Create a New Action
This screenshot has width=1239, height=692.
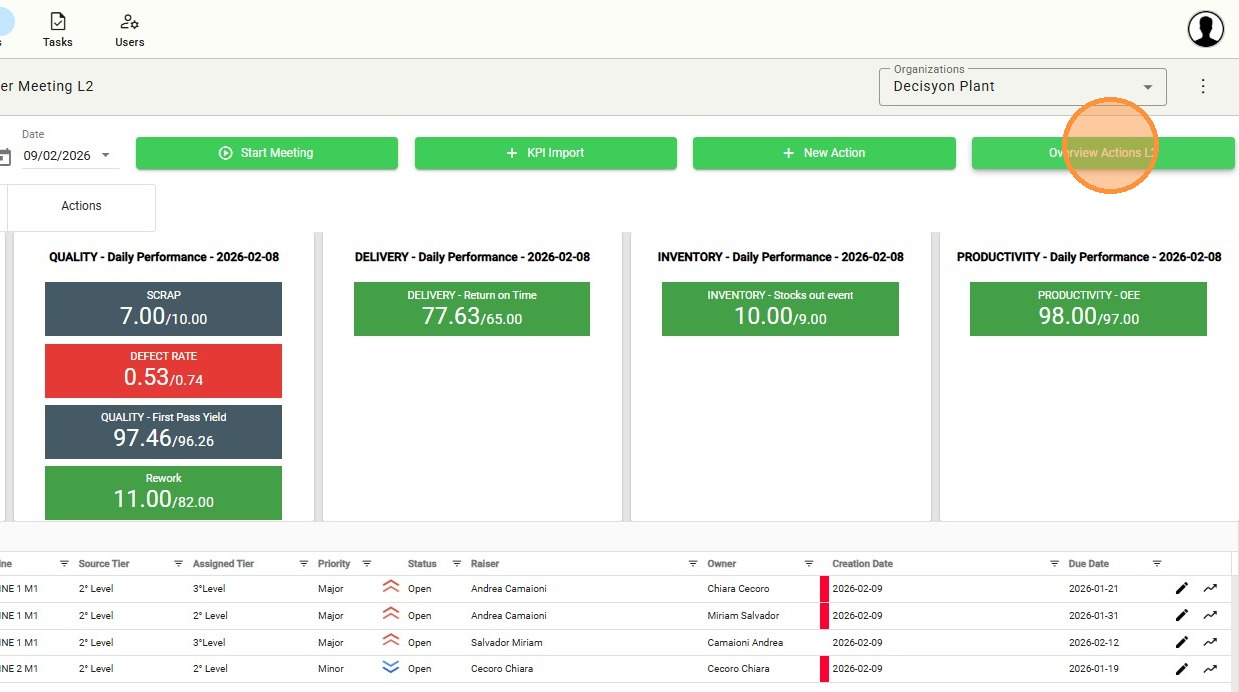point(823,153)
